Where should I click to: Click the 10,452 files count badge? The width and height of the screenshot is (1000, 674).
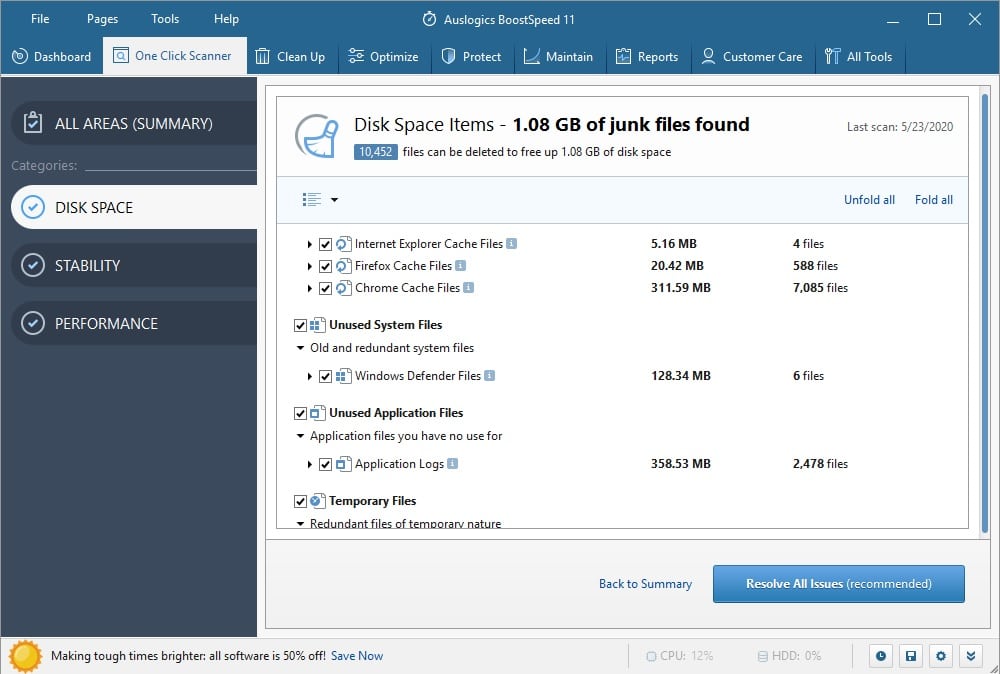(376, 152)
